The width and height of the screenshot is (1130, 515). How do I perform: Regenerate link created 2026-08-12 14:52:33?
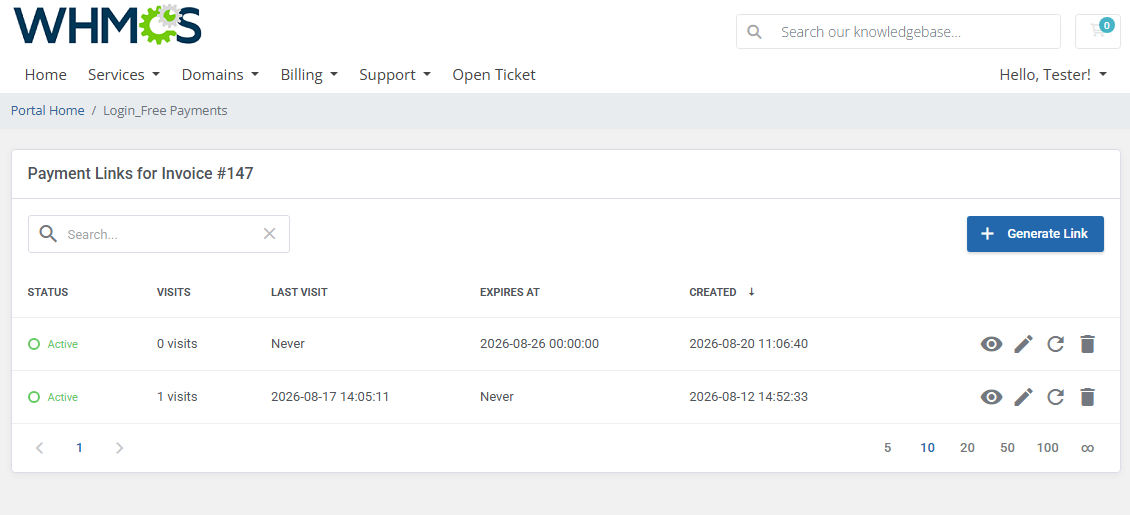click(1056, 397)
